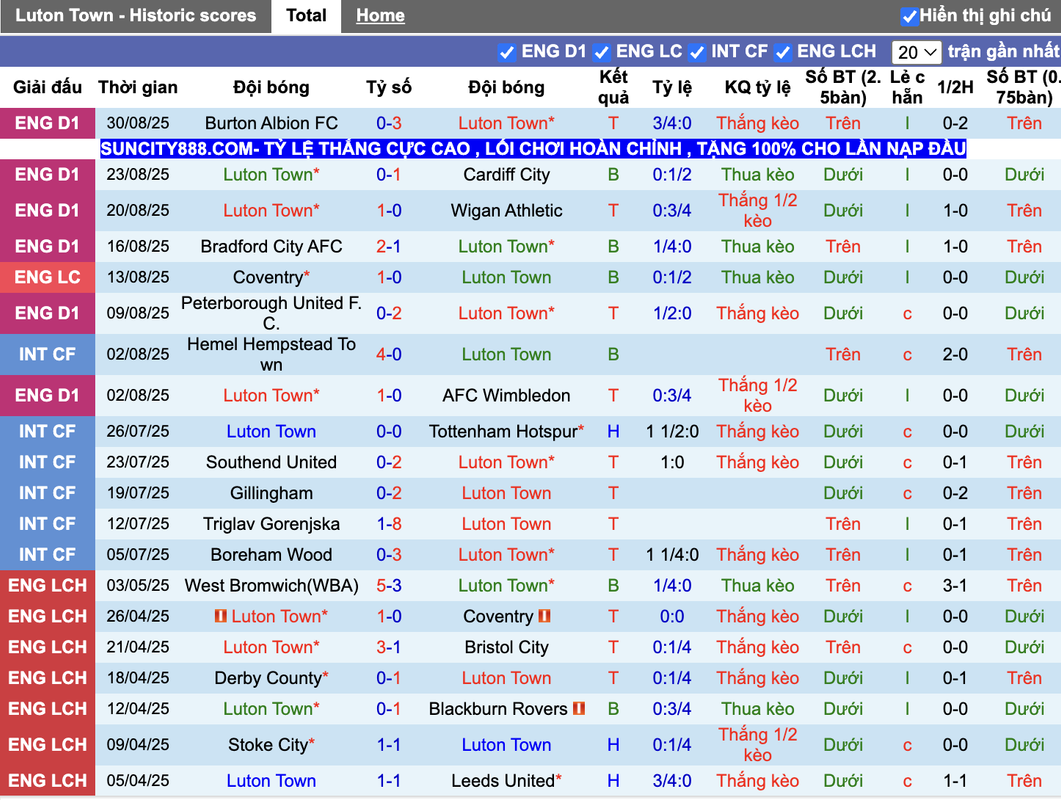Open Wigan Athletic team link
This screenshot has height=800, width=1061.
click(x=506, y=210)
